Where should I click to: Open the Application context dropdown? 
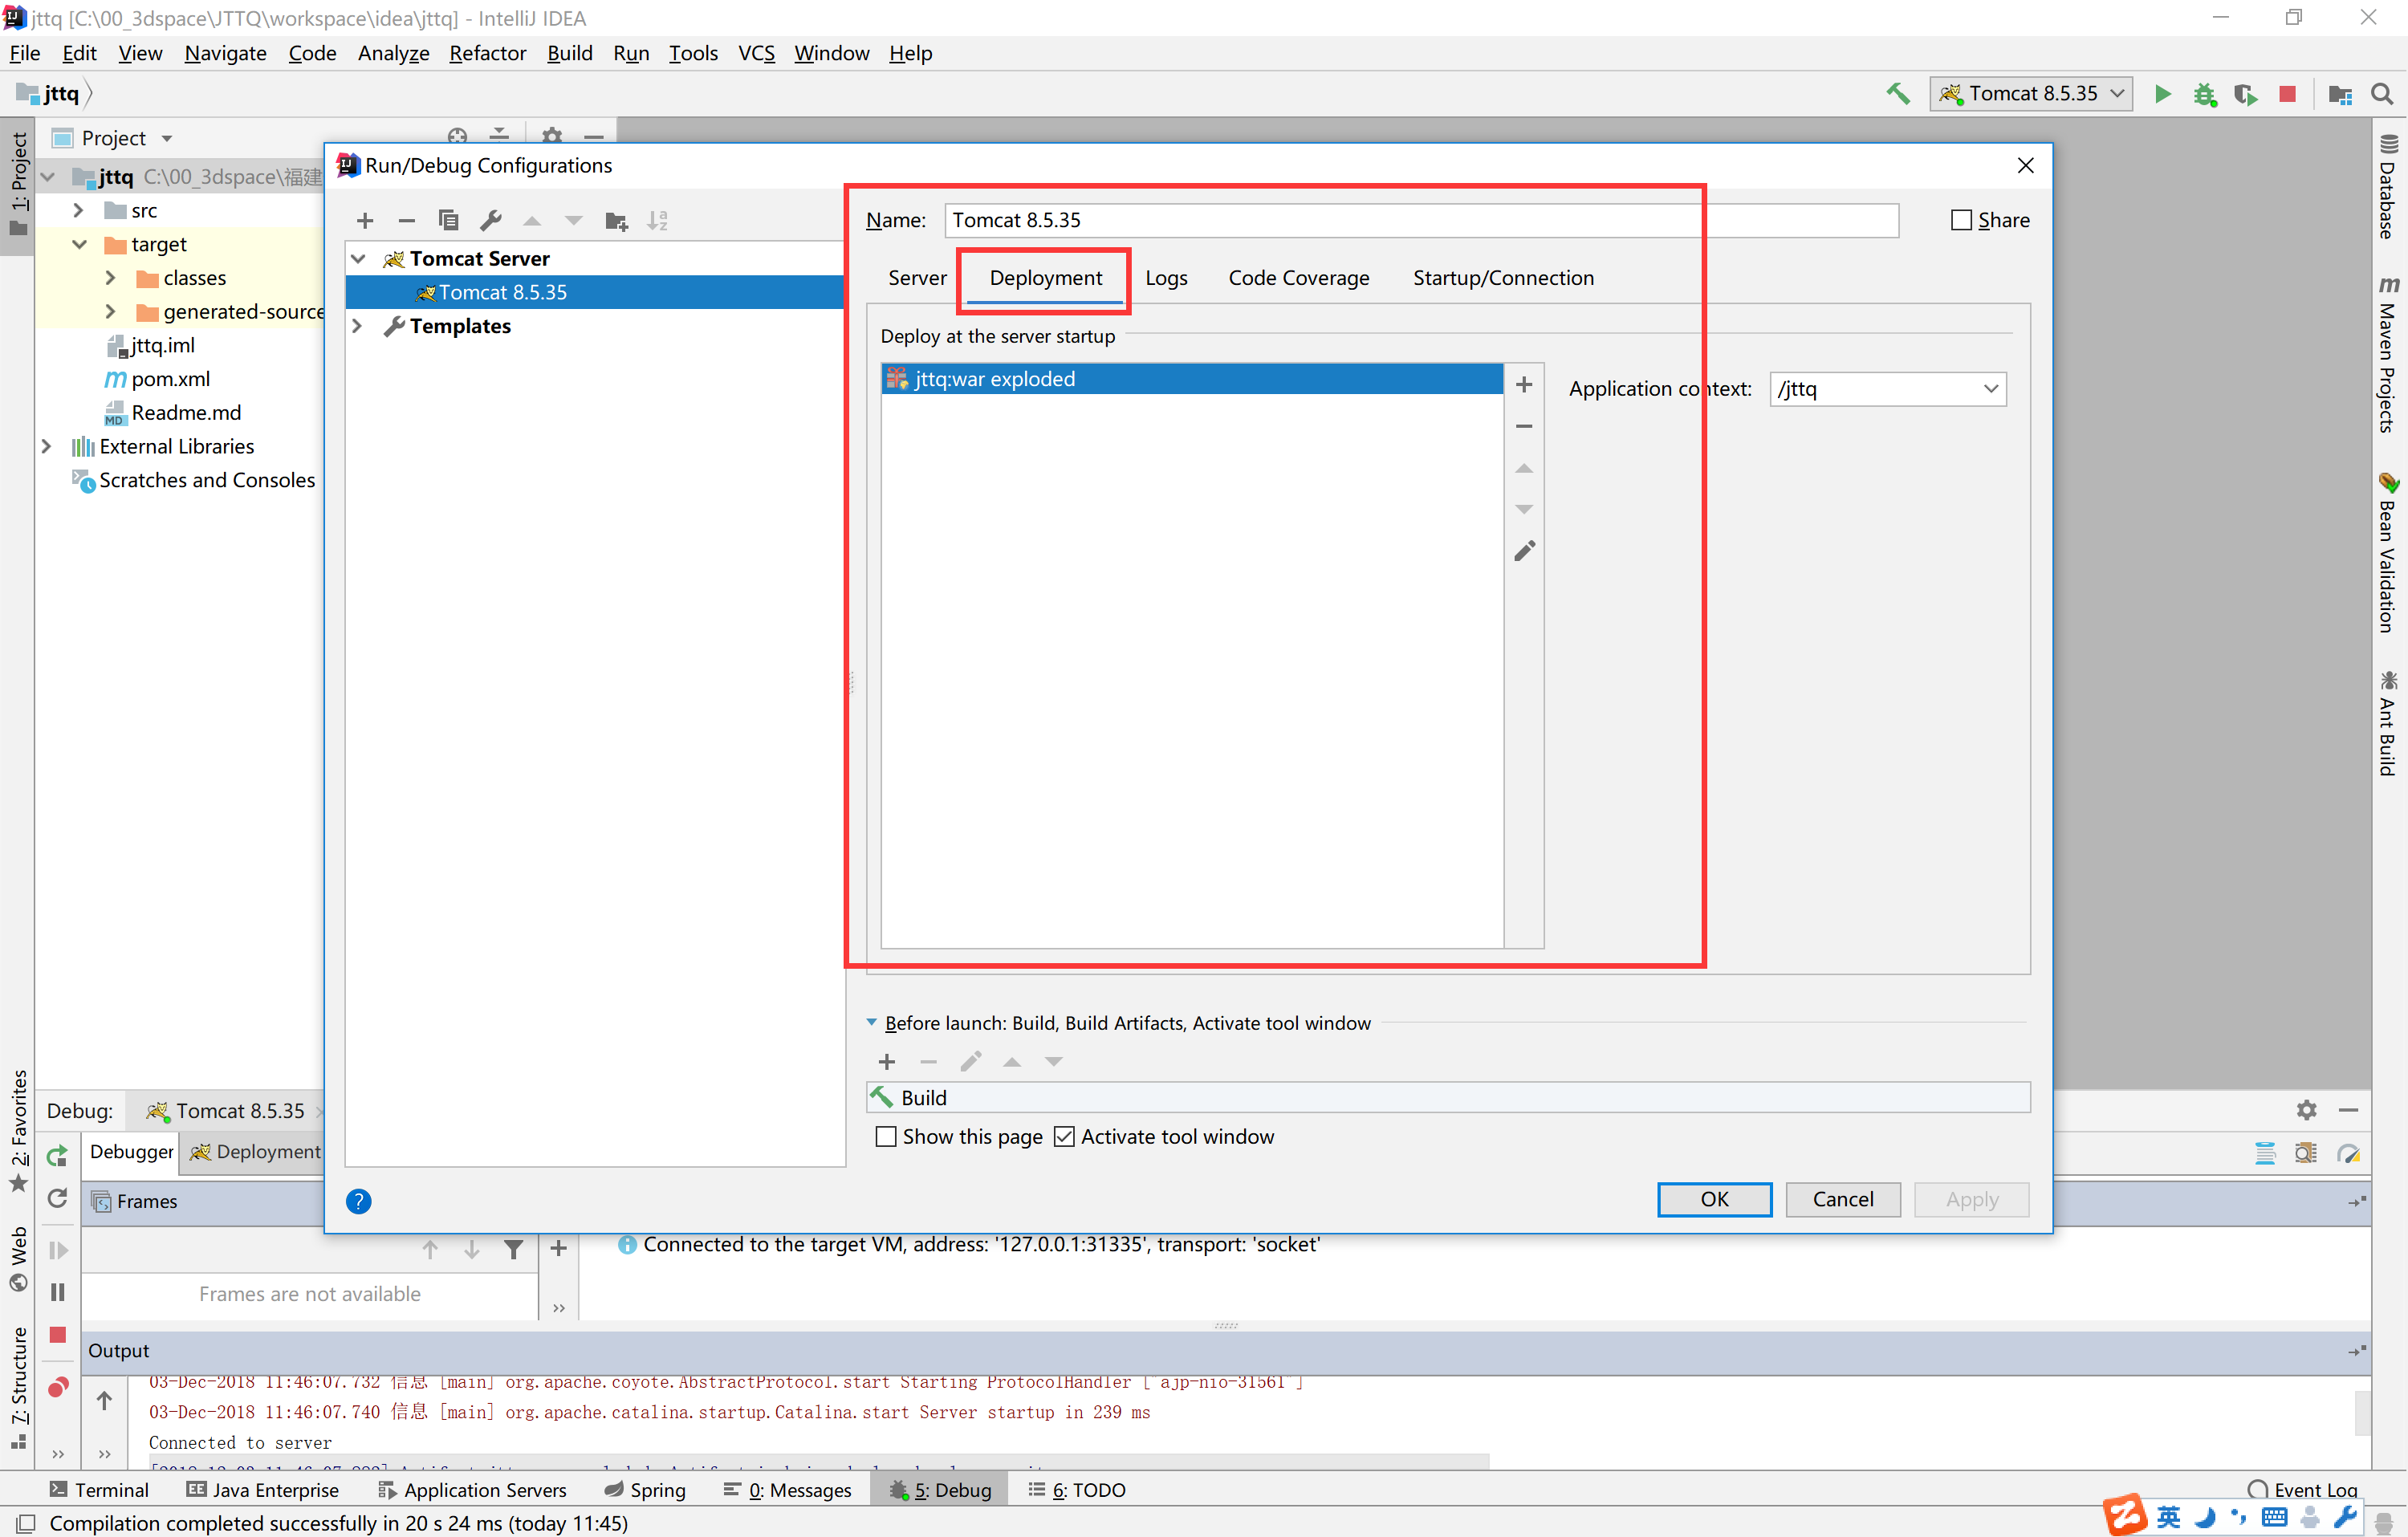(x=1989, y=389)
